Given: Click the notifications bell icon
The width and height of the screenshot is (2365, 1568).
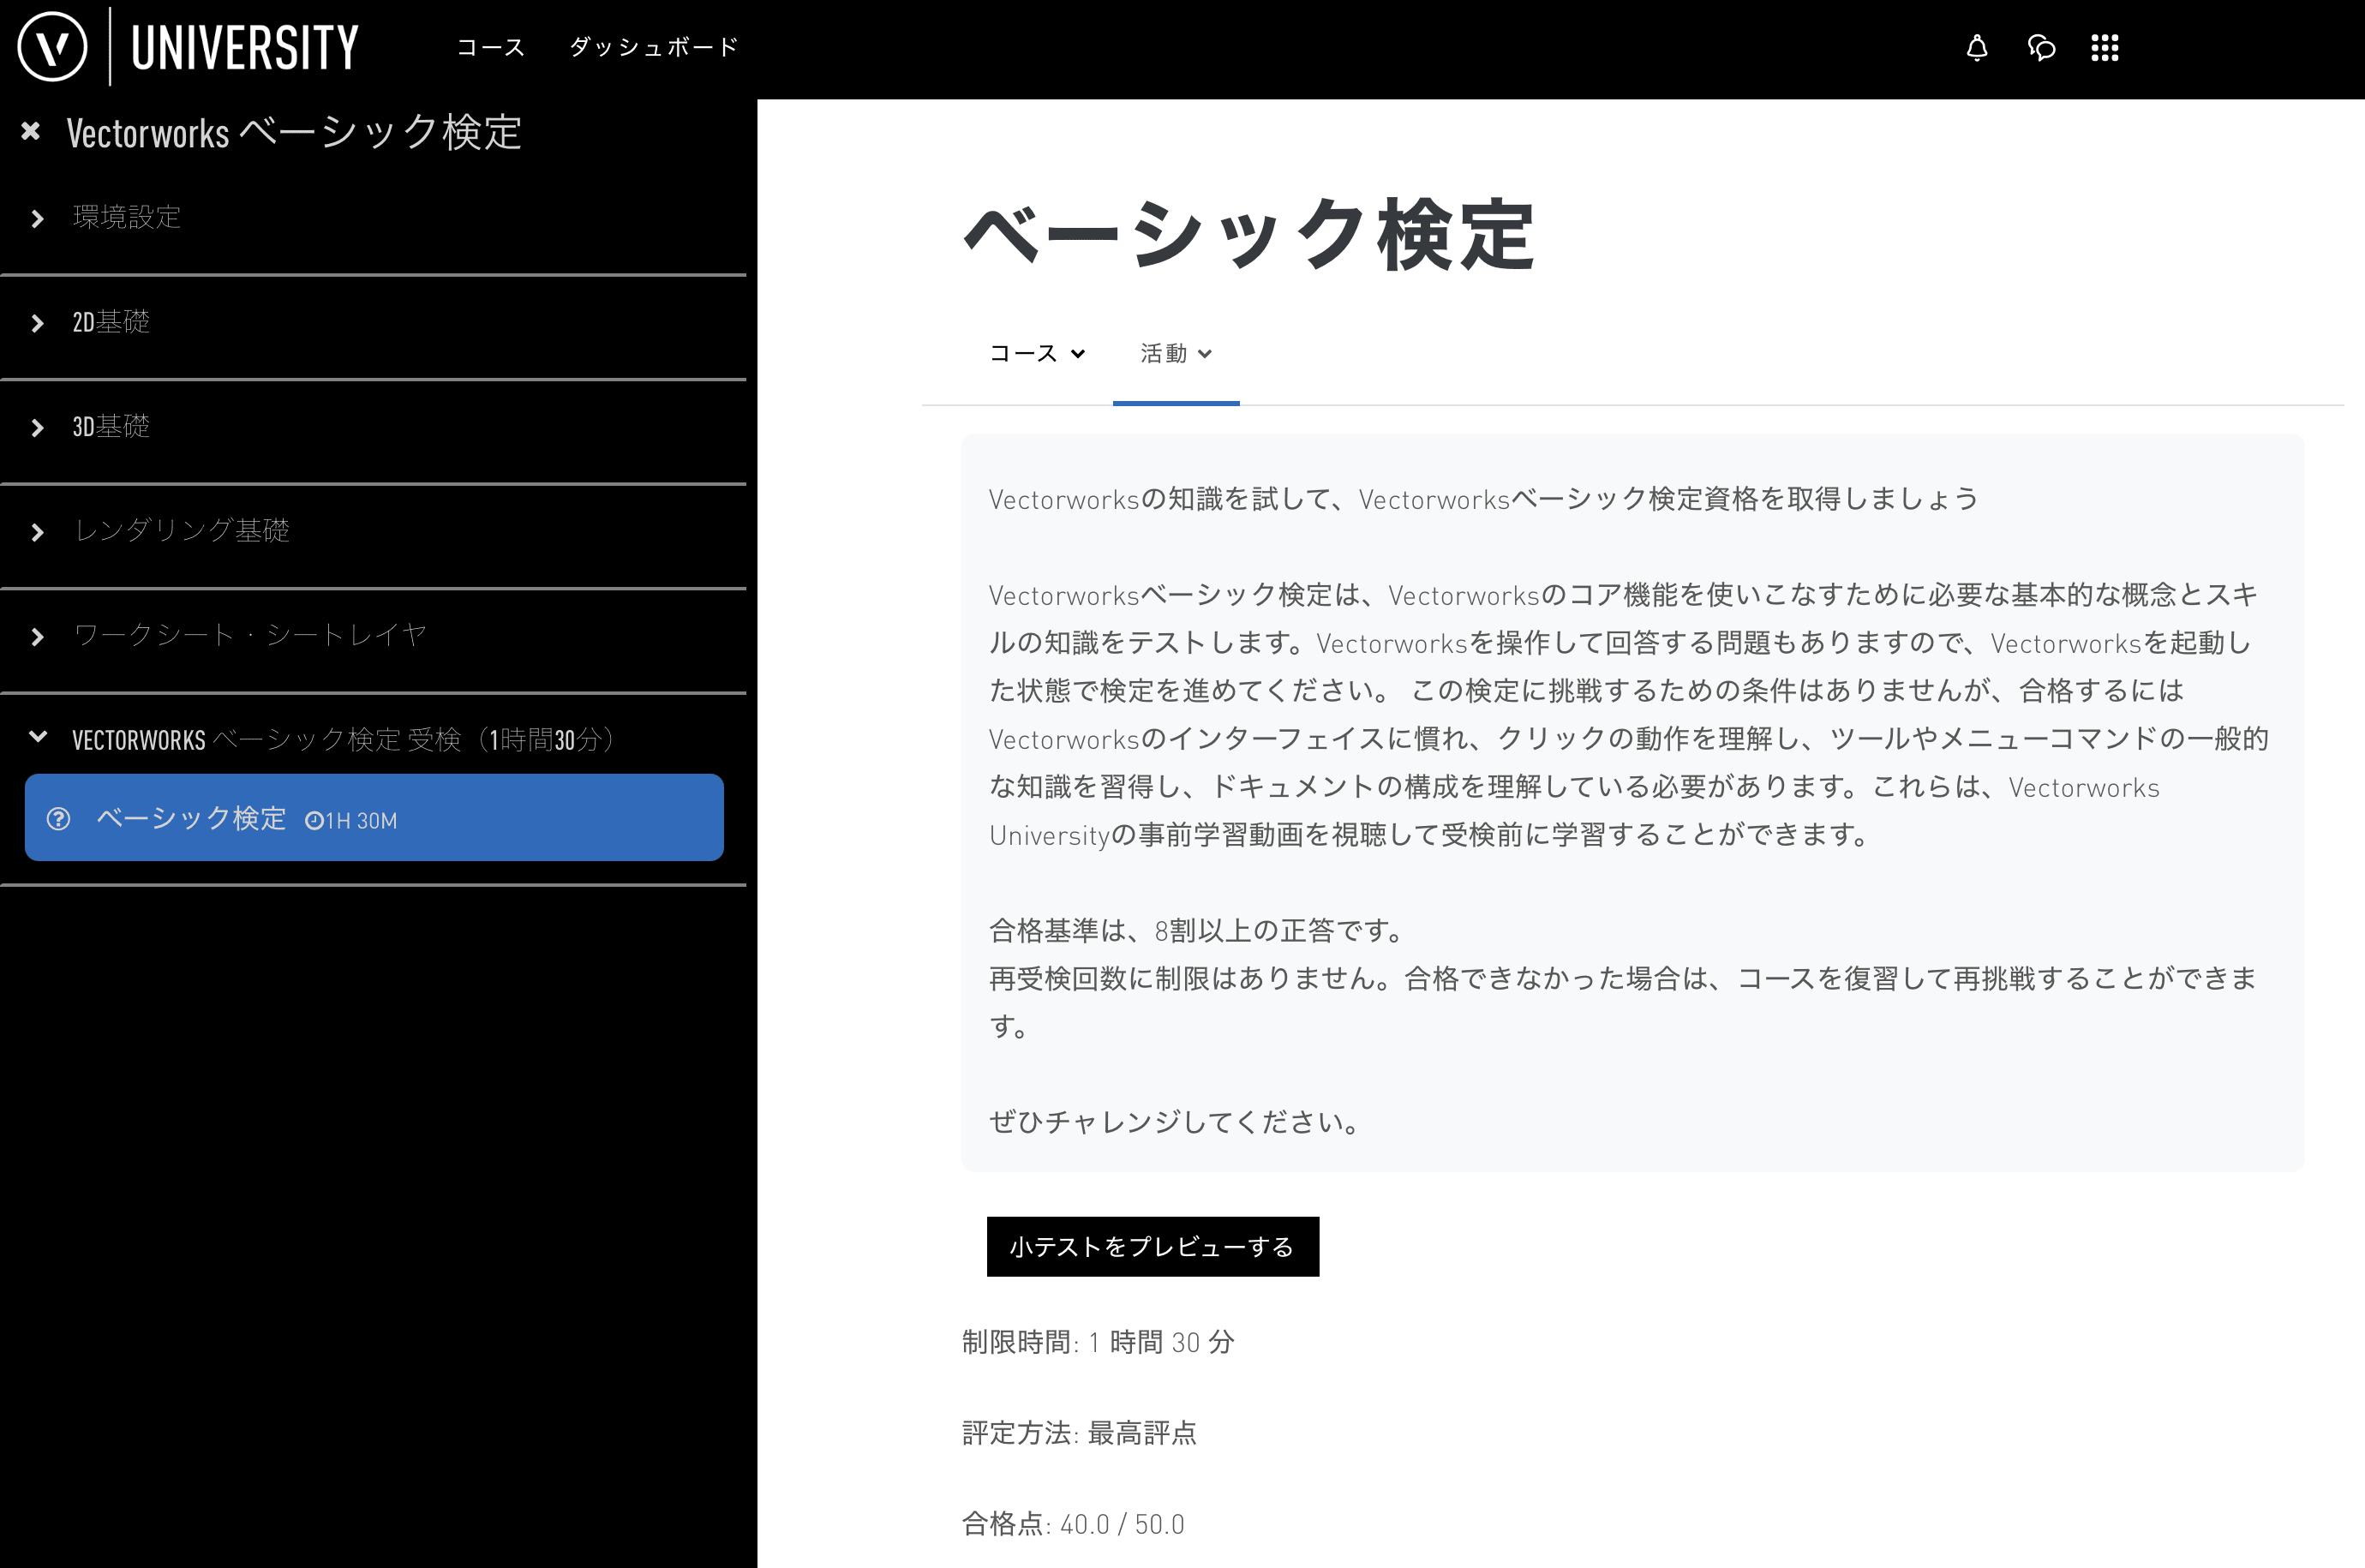Looking at the screenshot, I should coord(1978,47).
